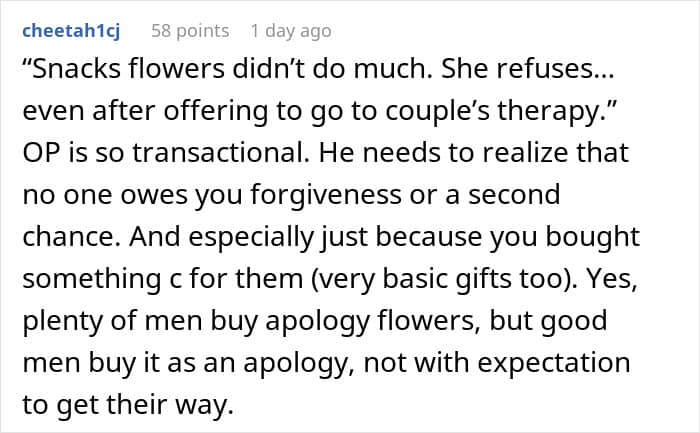Open the '1 day ago' timestamp permalink
This screenshot has width=700, height=433.
point(291,31)
